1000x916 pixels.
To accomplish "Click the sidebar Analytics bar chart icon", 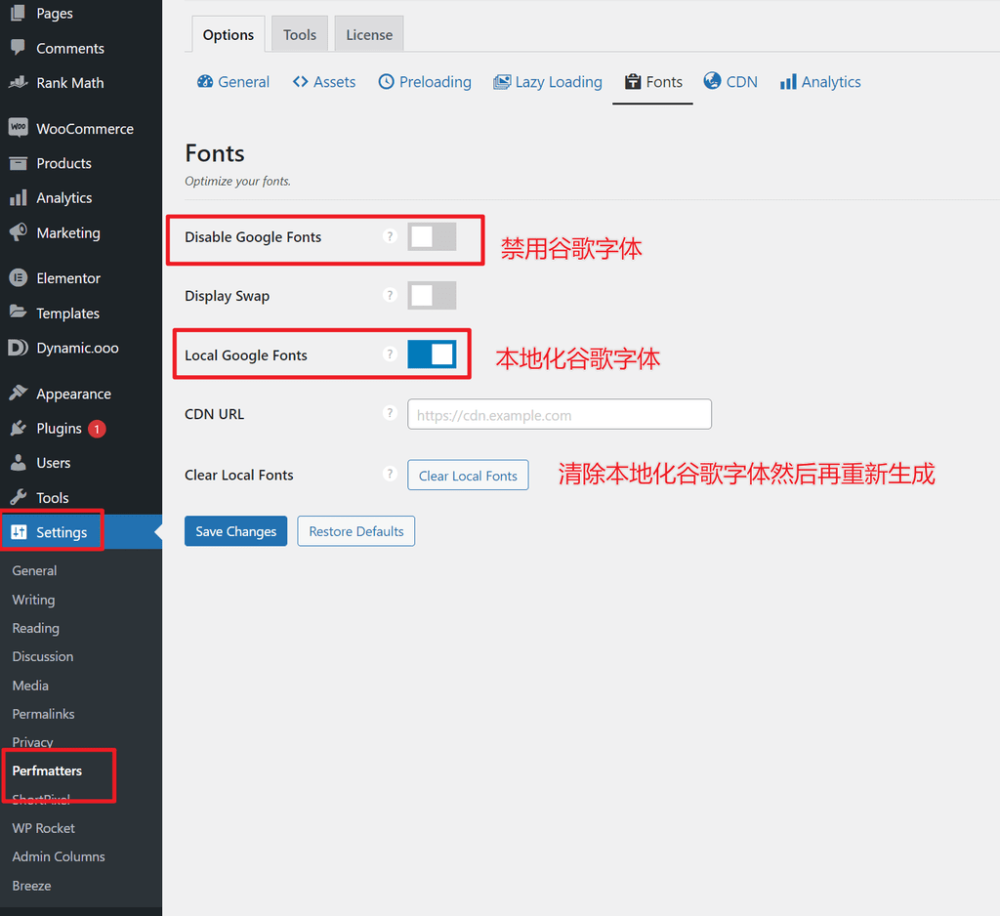I will pos(18,198).
